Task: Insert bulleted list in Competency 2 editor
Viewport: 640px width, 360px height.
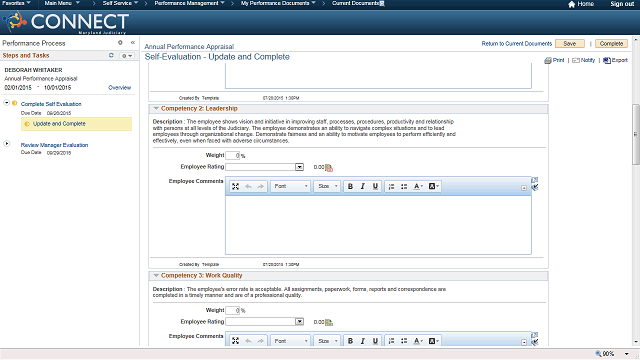Action: coord(404,187)
